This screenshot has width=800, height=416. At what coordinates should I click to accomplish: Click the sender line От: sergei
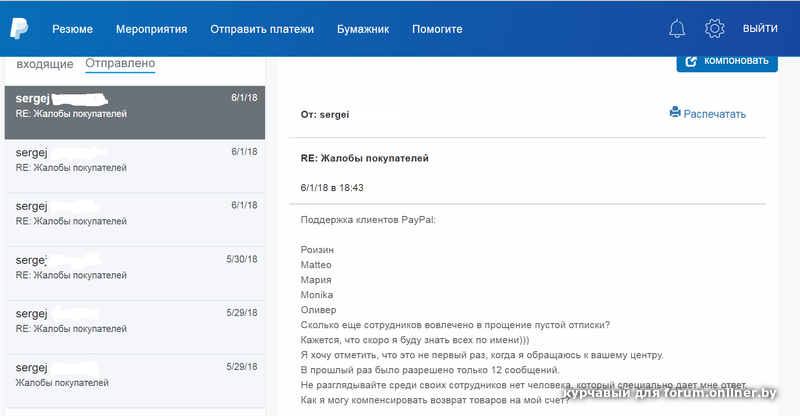coord(324,114)
